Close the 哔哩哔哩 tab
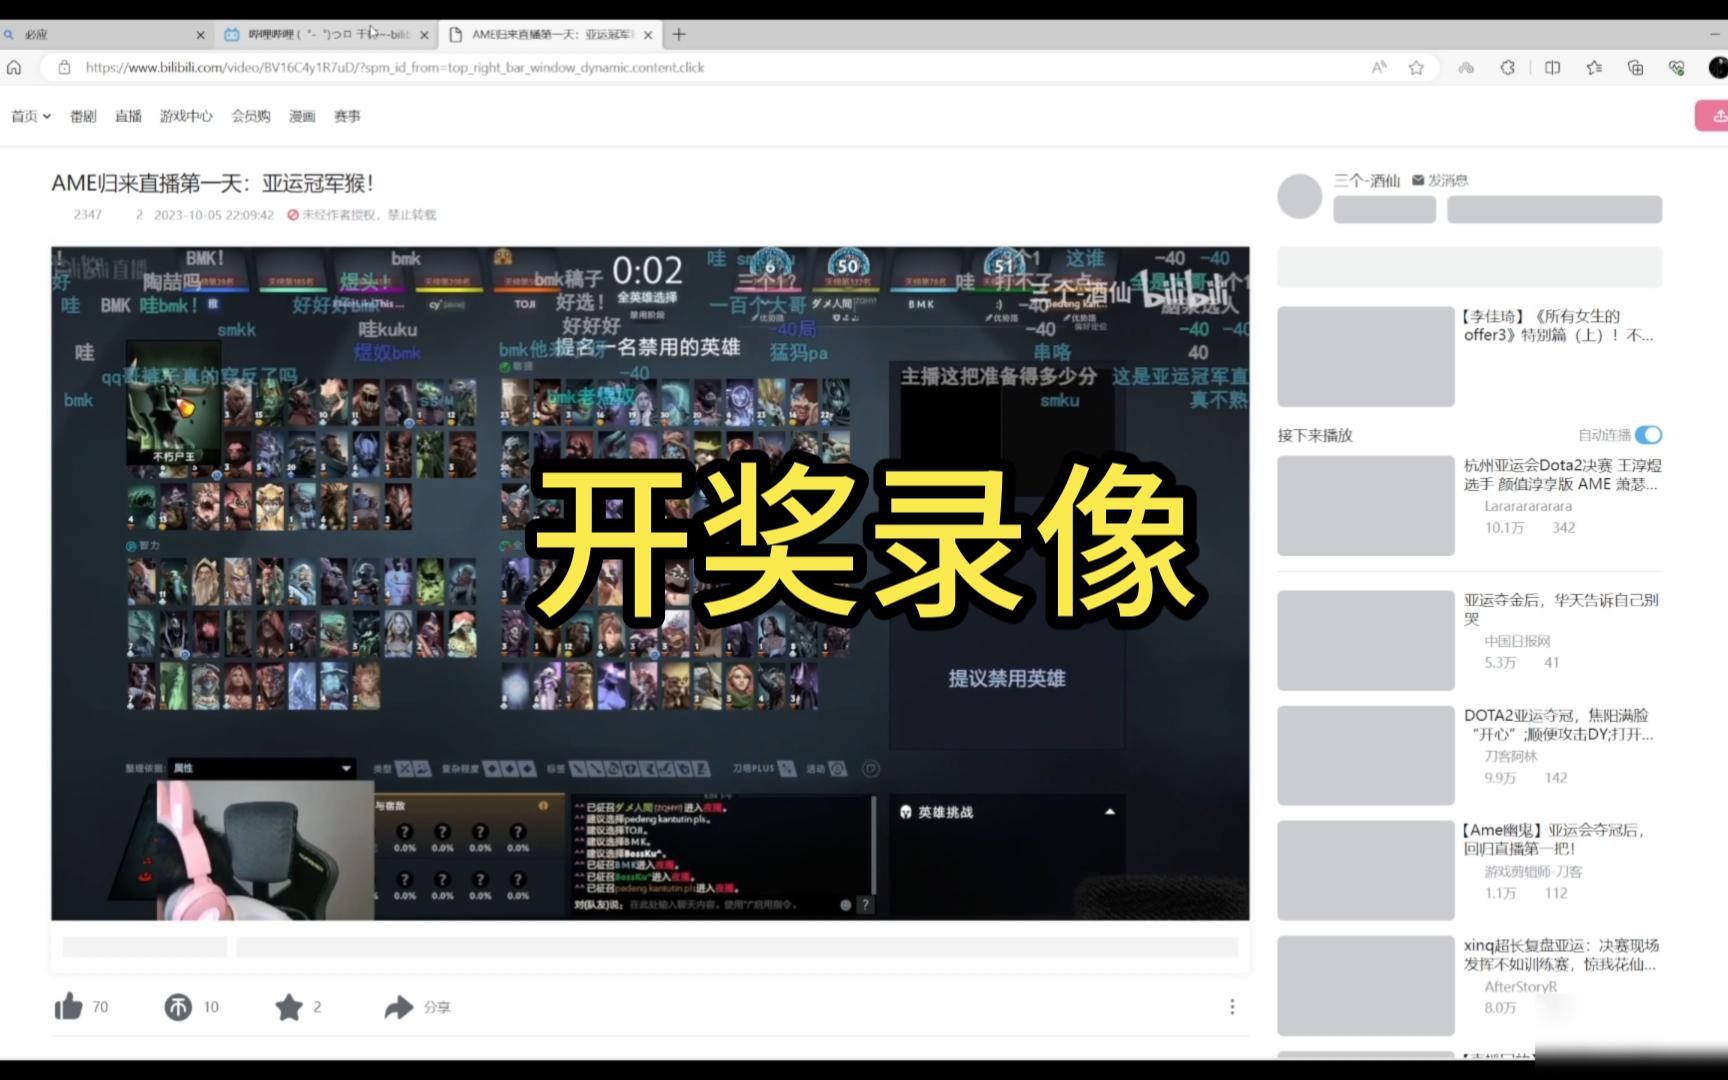This screenshot has height=1080, width=1728. click(424, 34)
